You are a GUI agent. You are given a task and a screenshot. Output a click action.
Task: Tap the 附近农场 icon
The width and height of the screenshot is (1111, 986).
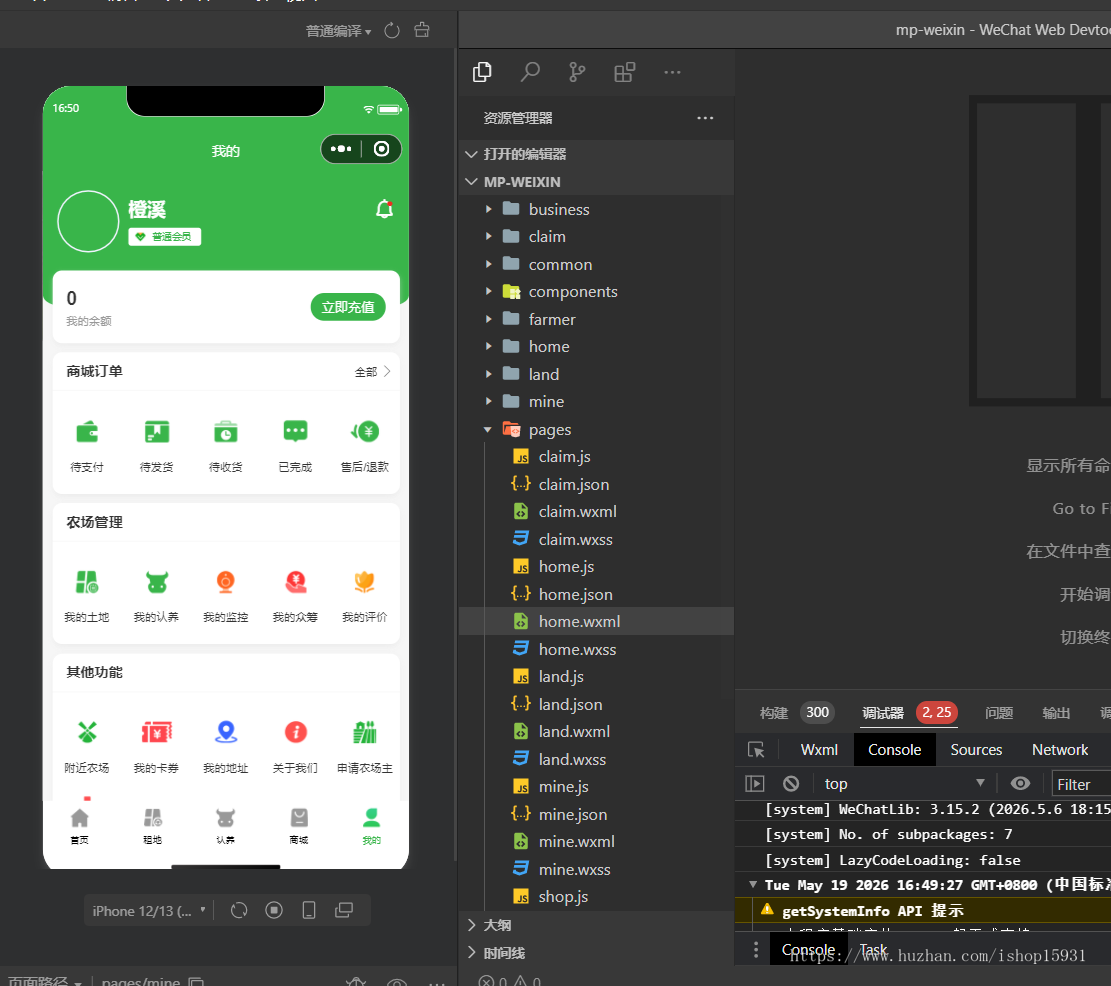87,732
